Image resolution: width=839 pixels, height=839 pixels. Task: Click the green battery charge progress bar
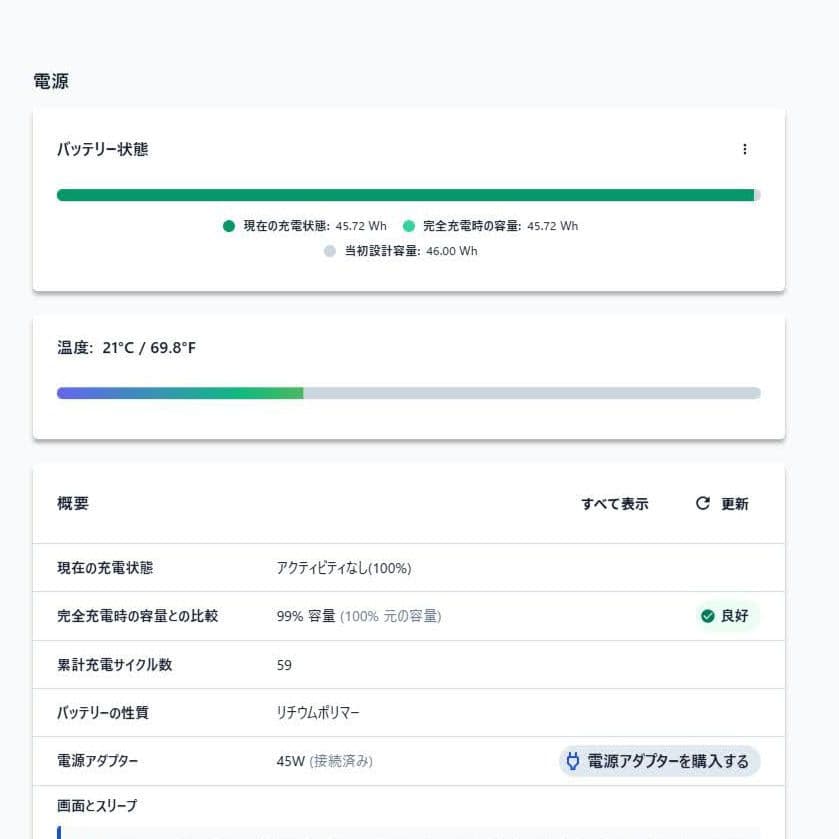[405, 195]
